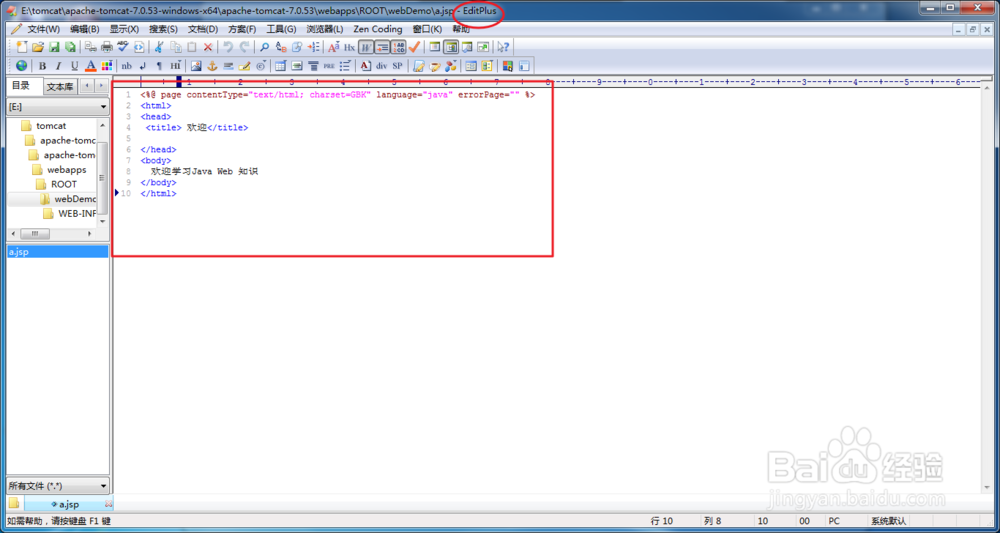Open browser preview with the globe icon
1000x533 pixels.
[22, 66]
